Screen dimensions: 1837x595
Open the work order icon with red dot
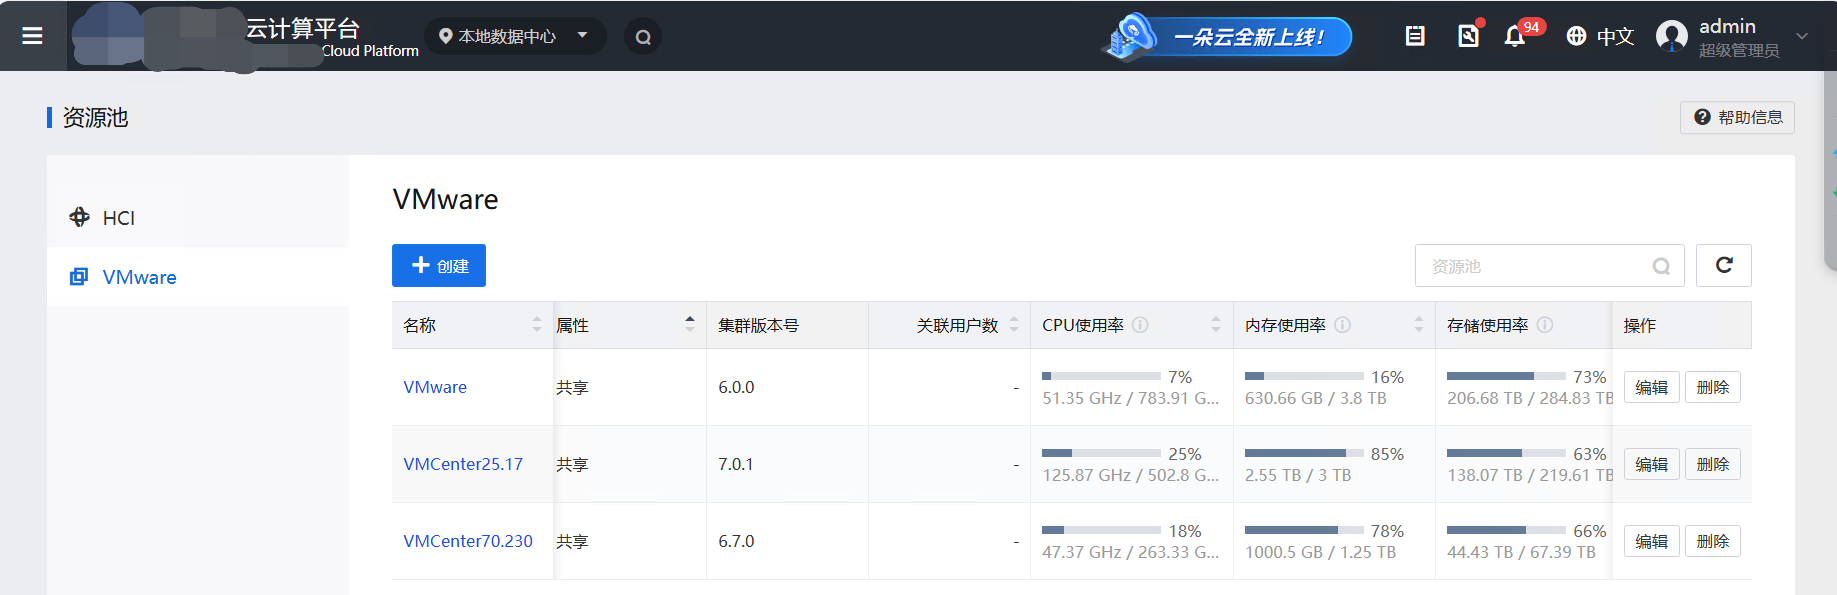coord(1468,36)
